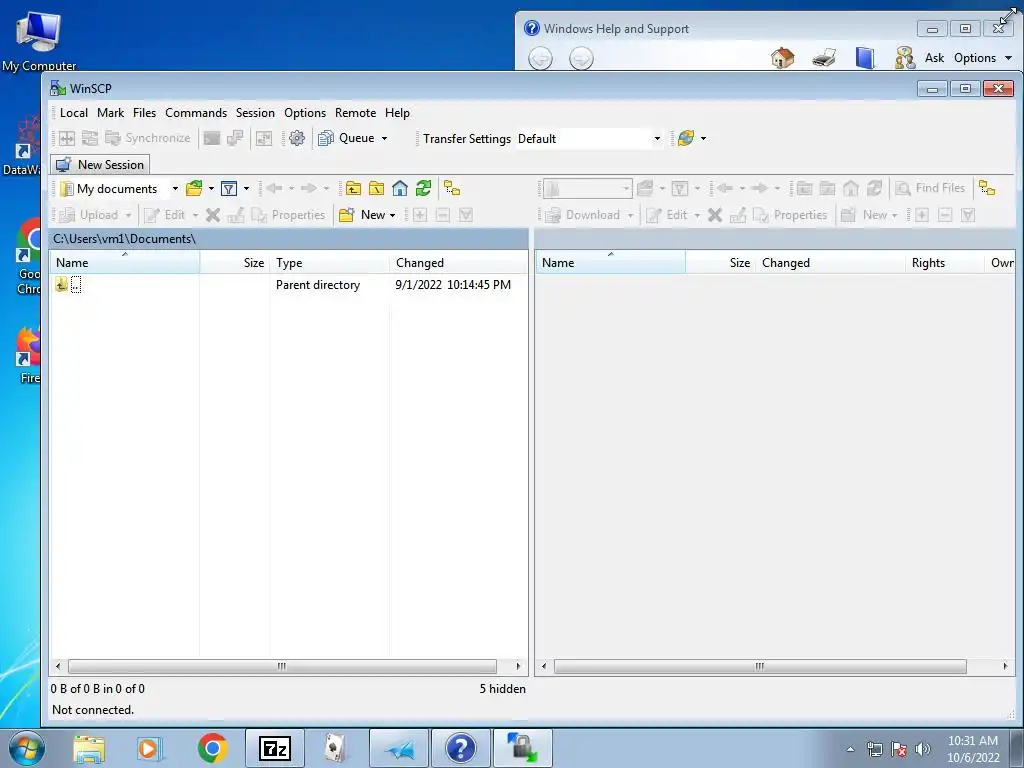
Task: Toggle the remote directory tree icon
Action: coord(987,188)
